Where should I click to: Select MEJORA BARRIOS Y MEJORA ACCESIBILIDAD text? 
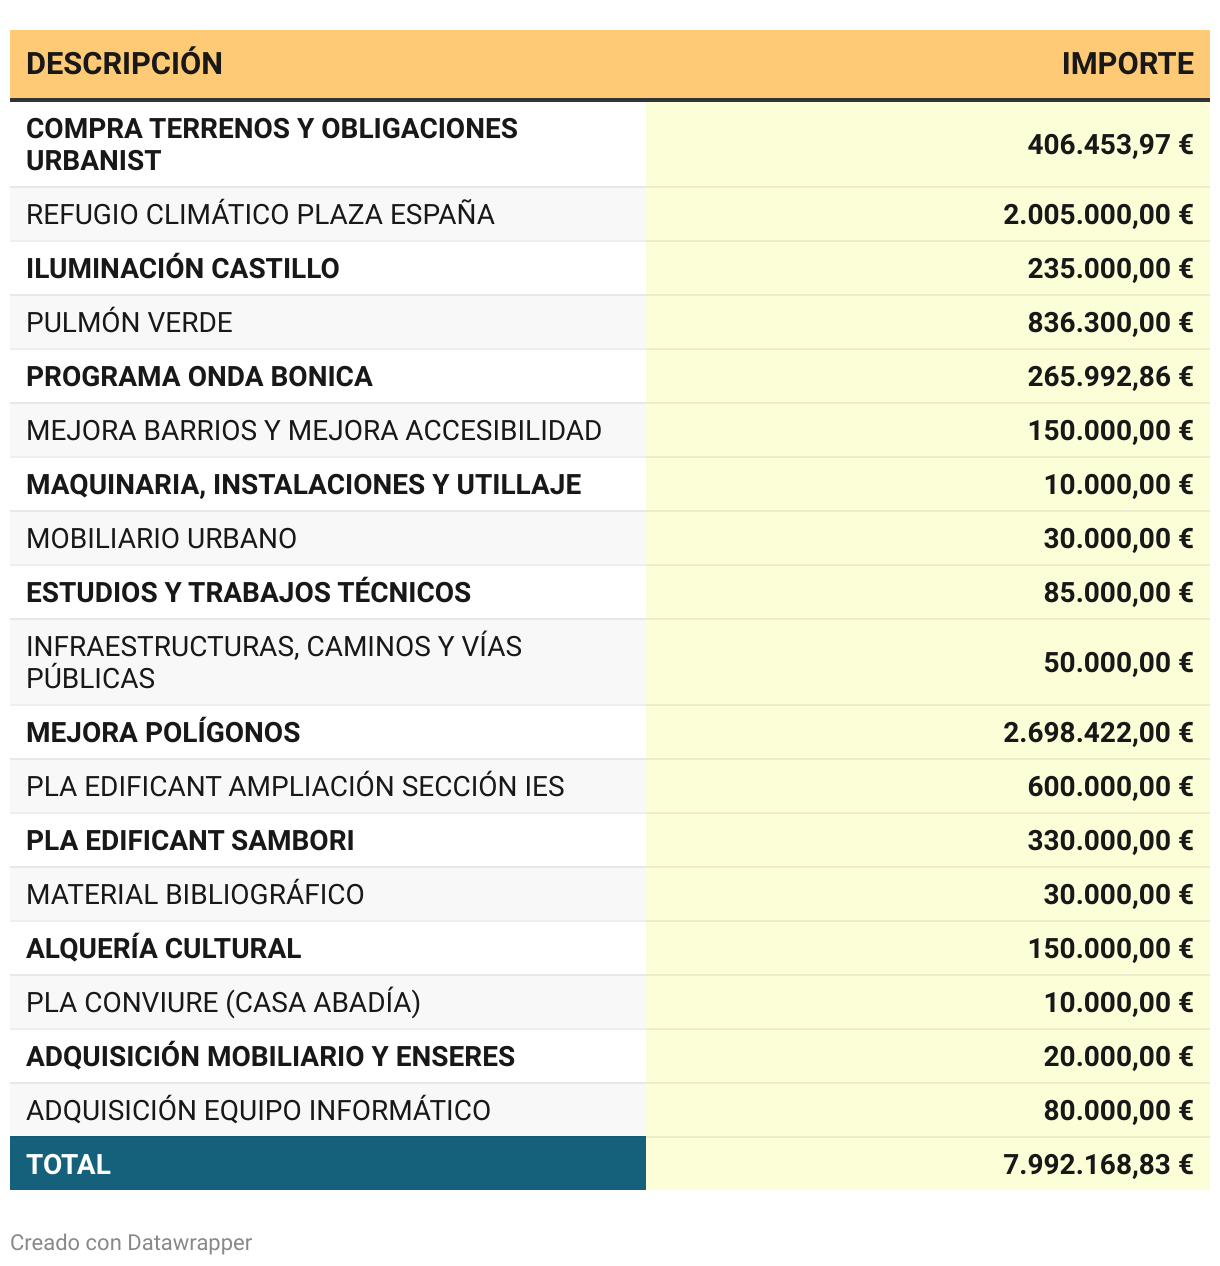pos(314,431)
